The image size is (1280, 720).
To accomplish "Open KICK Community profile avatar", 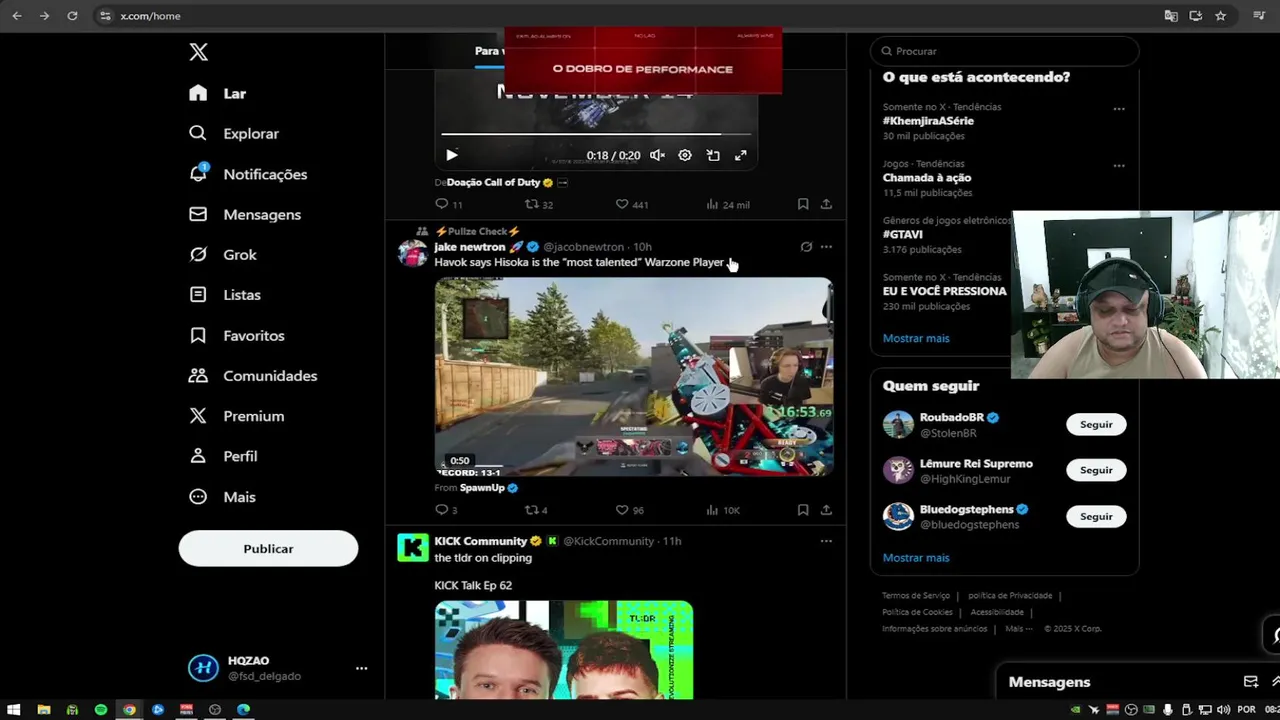I will click(412, 547).
